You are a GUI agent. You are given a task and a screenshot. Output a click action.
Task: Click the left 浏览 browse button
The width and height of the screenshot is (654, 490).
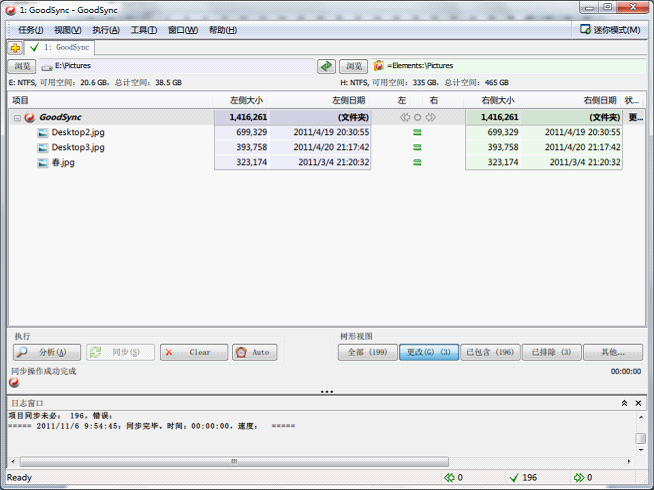coord(22,66)
